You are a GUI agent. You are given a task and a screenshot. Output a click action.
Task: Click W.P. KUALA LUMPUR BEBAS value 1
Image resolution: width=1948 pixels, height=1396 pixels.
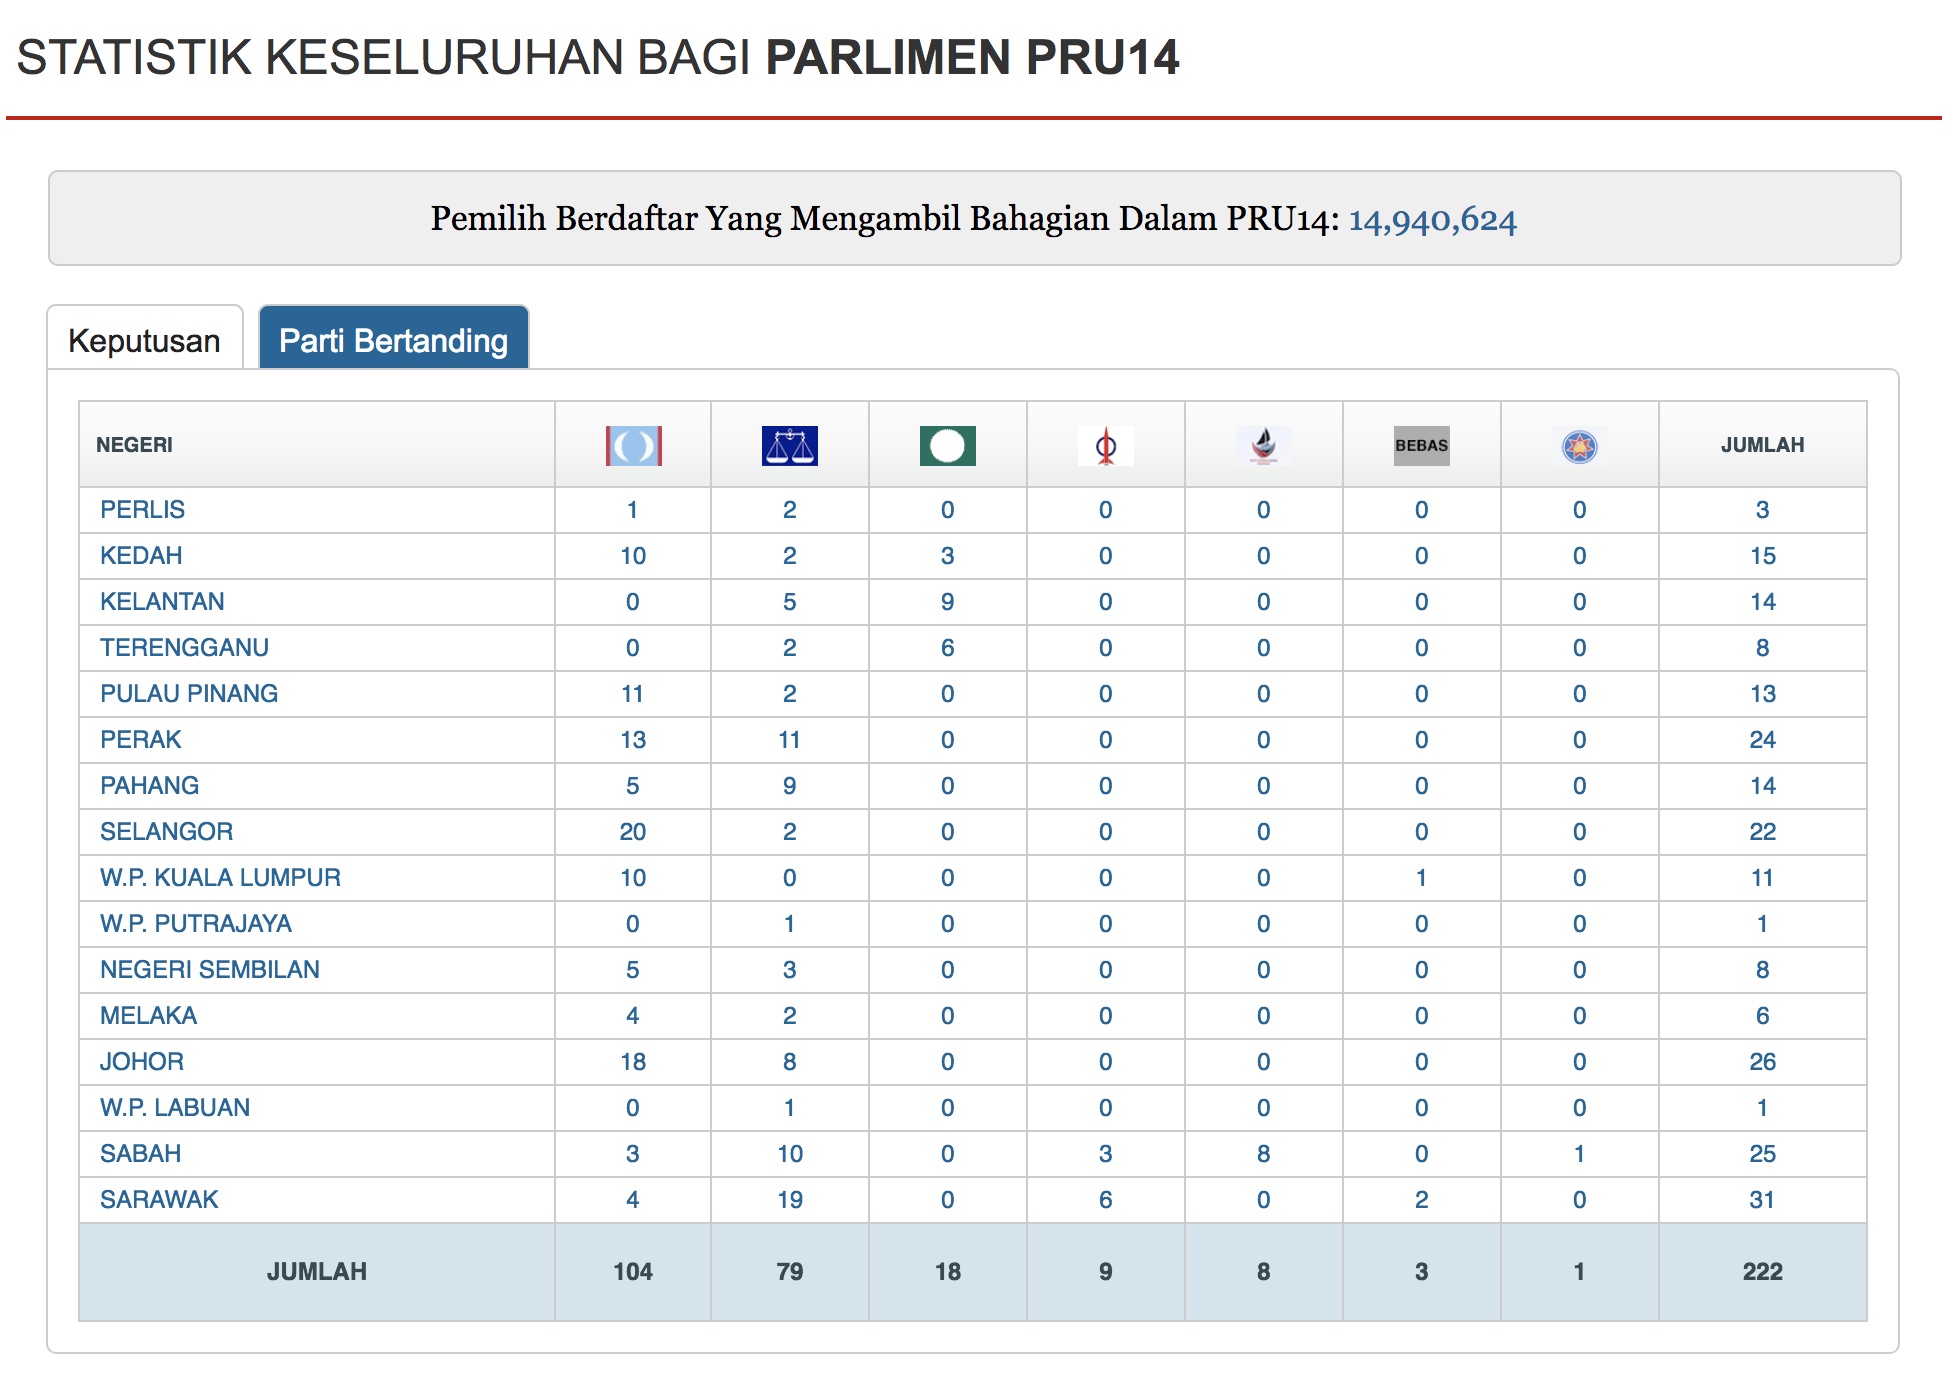(1422, 878)
